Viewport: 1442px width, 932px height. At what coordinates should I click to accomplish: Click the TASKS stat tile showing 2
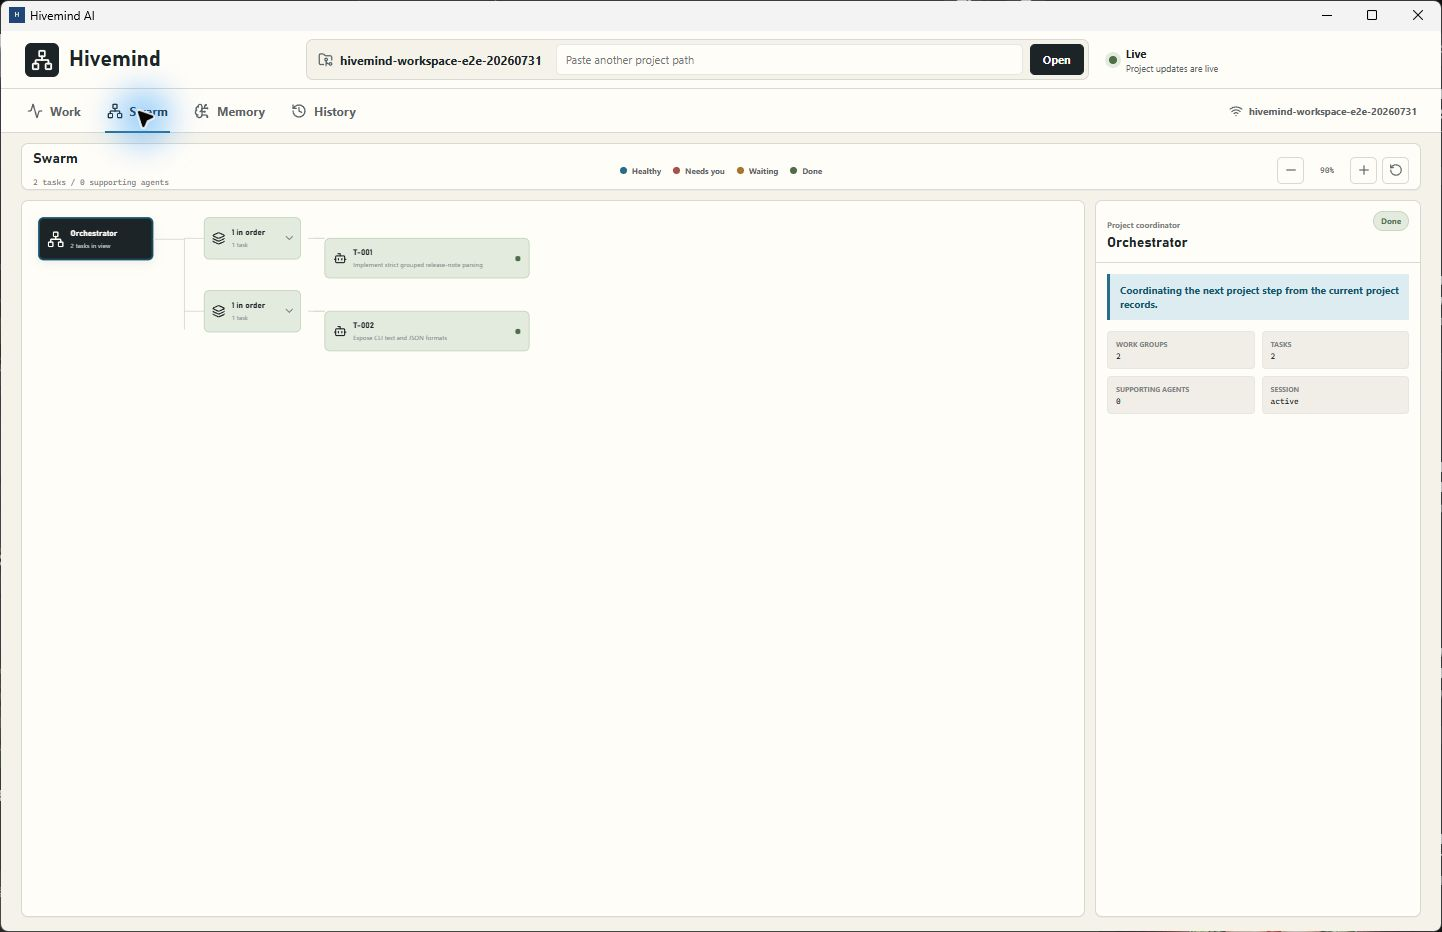point(1335,350)
